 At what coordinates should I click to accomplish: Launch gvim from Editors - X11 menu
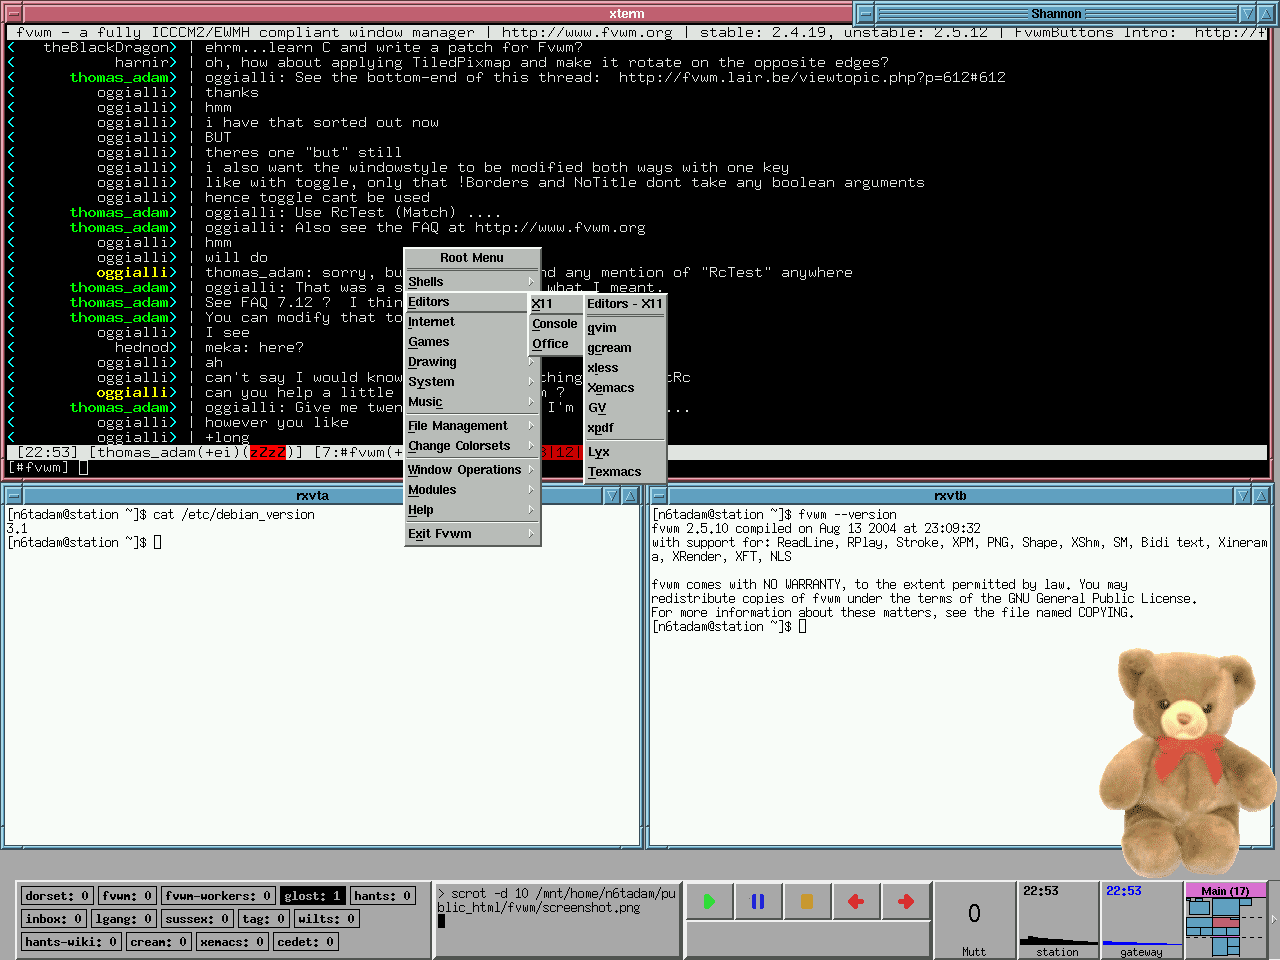(625, 328)
